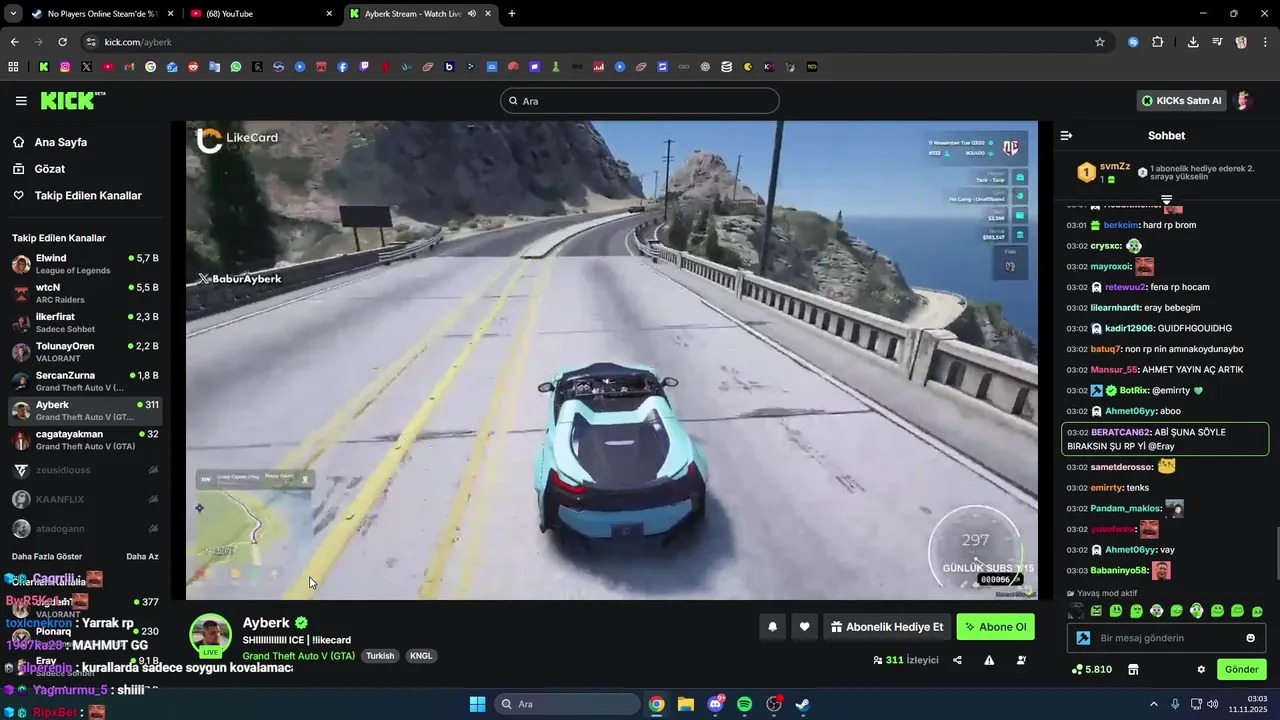This screenshot has width=1280, height=720.
Task: Open Spotify from taskbar
Action: tap(744, 704)
